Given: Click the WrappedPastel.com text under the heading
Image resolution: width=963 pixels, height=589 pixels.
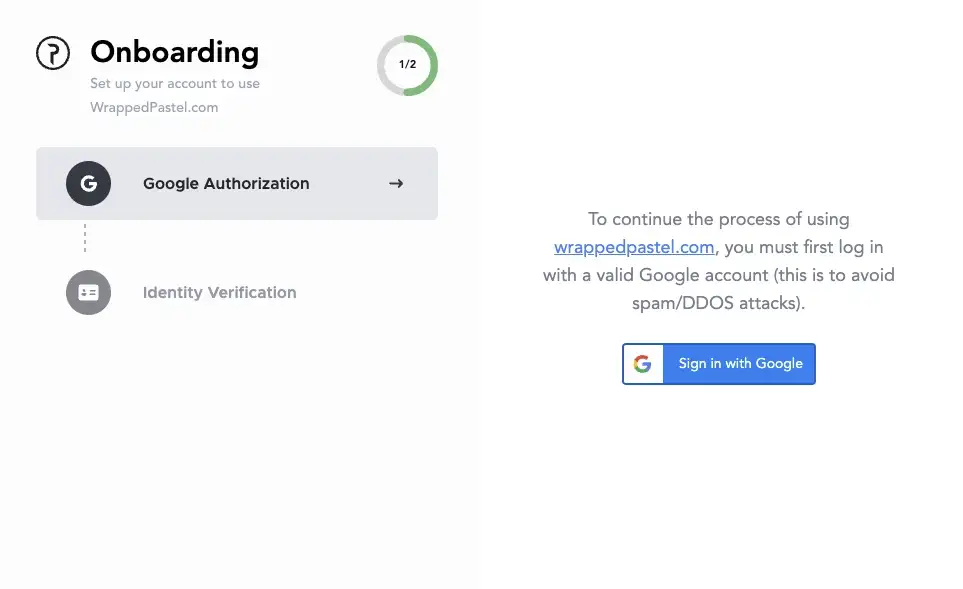Looking at the screenshot, I should click(x=154, y=107).
